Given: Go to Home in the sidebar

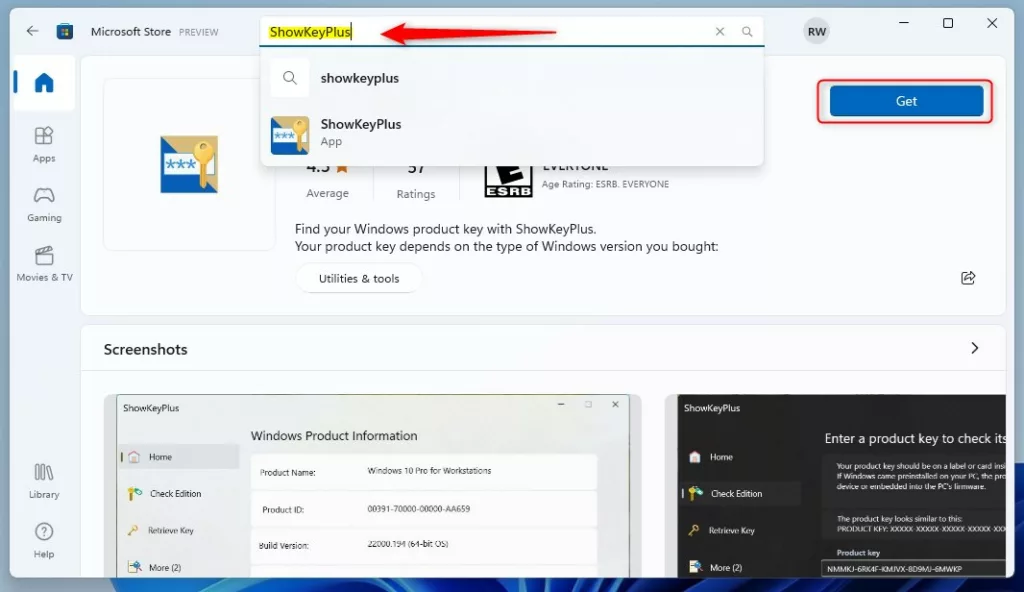Looking at the screenshot, I should (x=44, y=83).
